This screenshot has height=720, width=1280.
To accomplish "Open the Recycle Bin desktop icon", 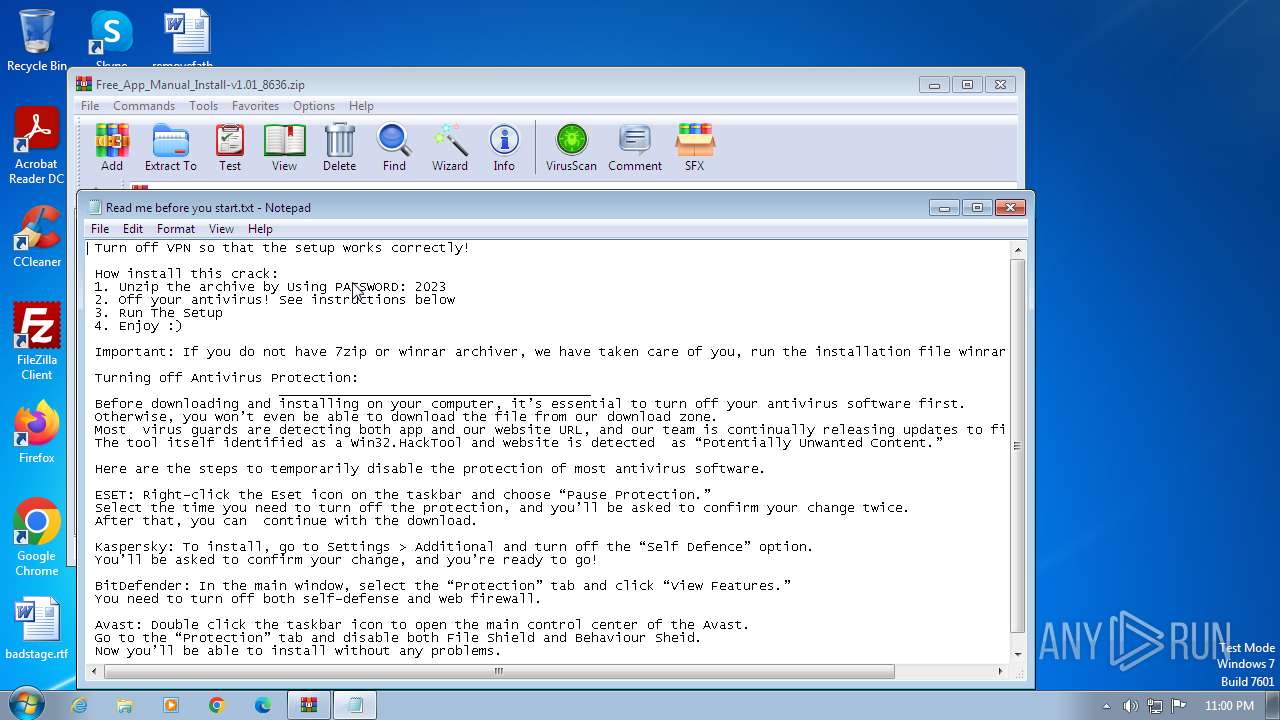I will [37, 40].
